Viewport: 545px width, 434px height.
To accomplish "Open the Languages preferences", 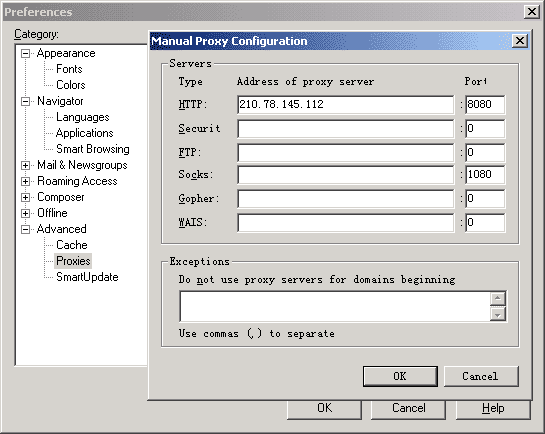I will coord(83,117).
